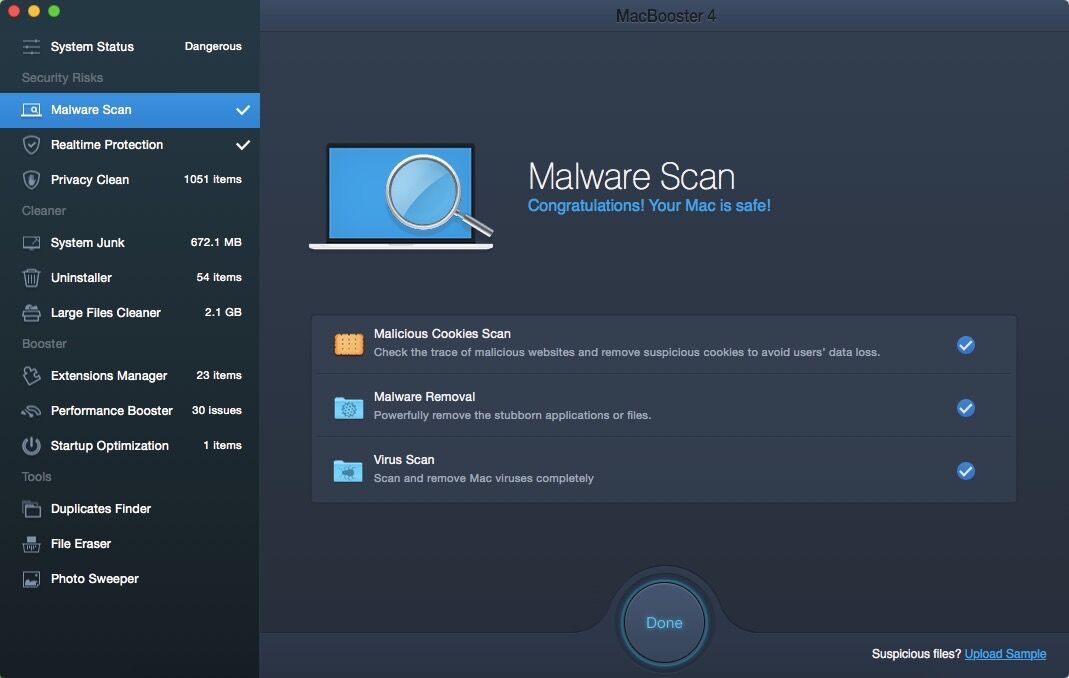Open the Uninstaller section
The width and height of the screenshot is (1069, 678).
click(x=130, y=278)
